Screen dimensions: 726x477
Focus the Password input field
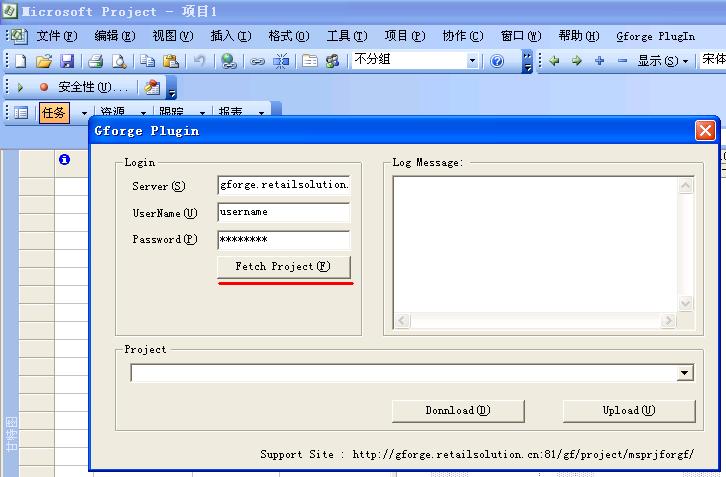pyautogui.click(x=284, y=240)
